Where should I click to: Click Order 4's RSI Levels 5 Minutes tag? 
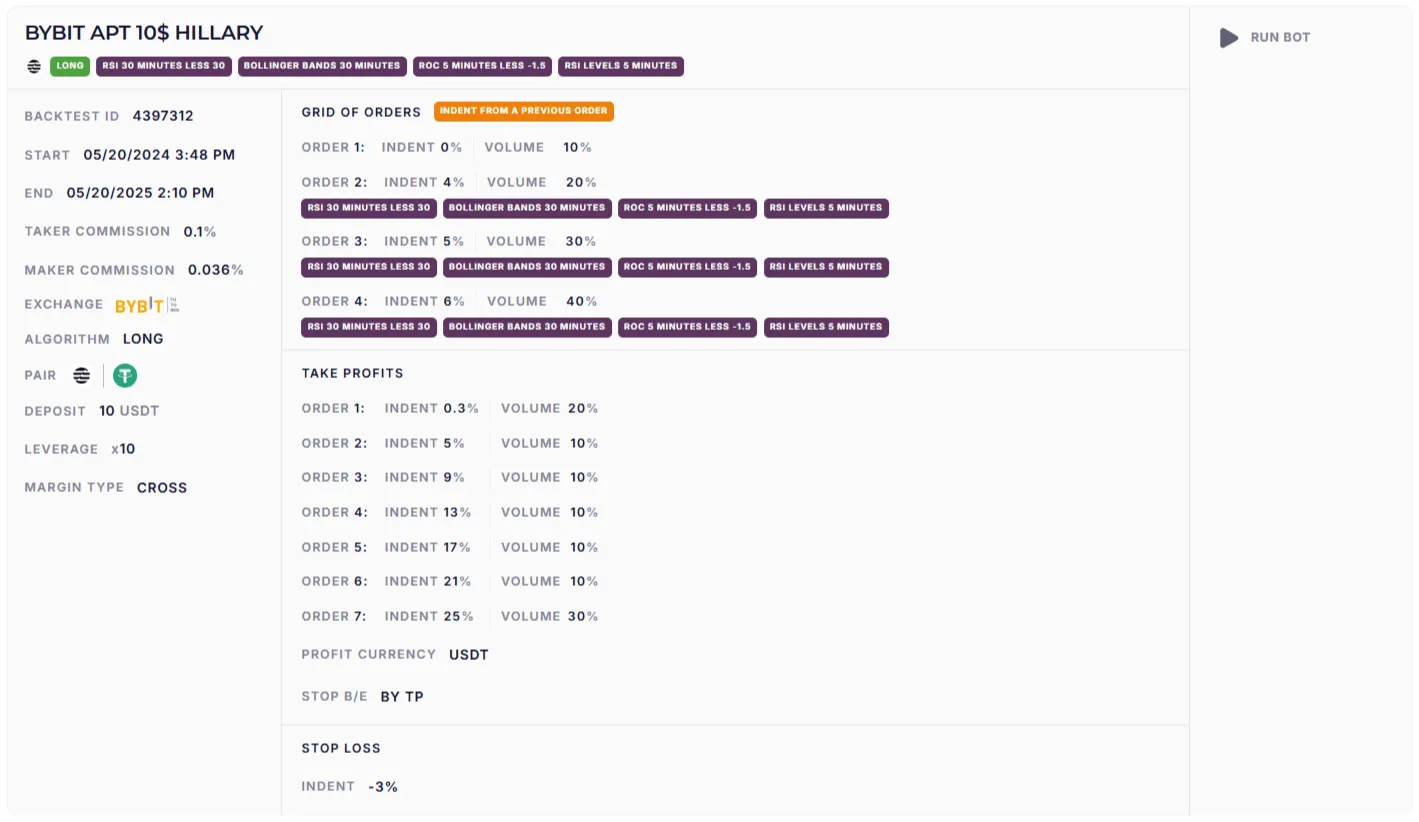(x=826, y=327)
